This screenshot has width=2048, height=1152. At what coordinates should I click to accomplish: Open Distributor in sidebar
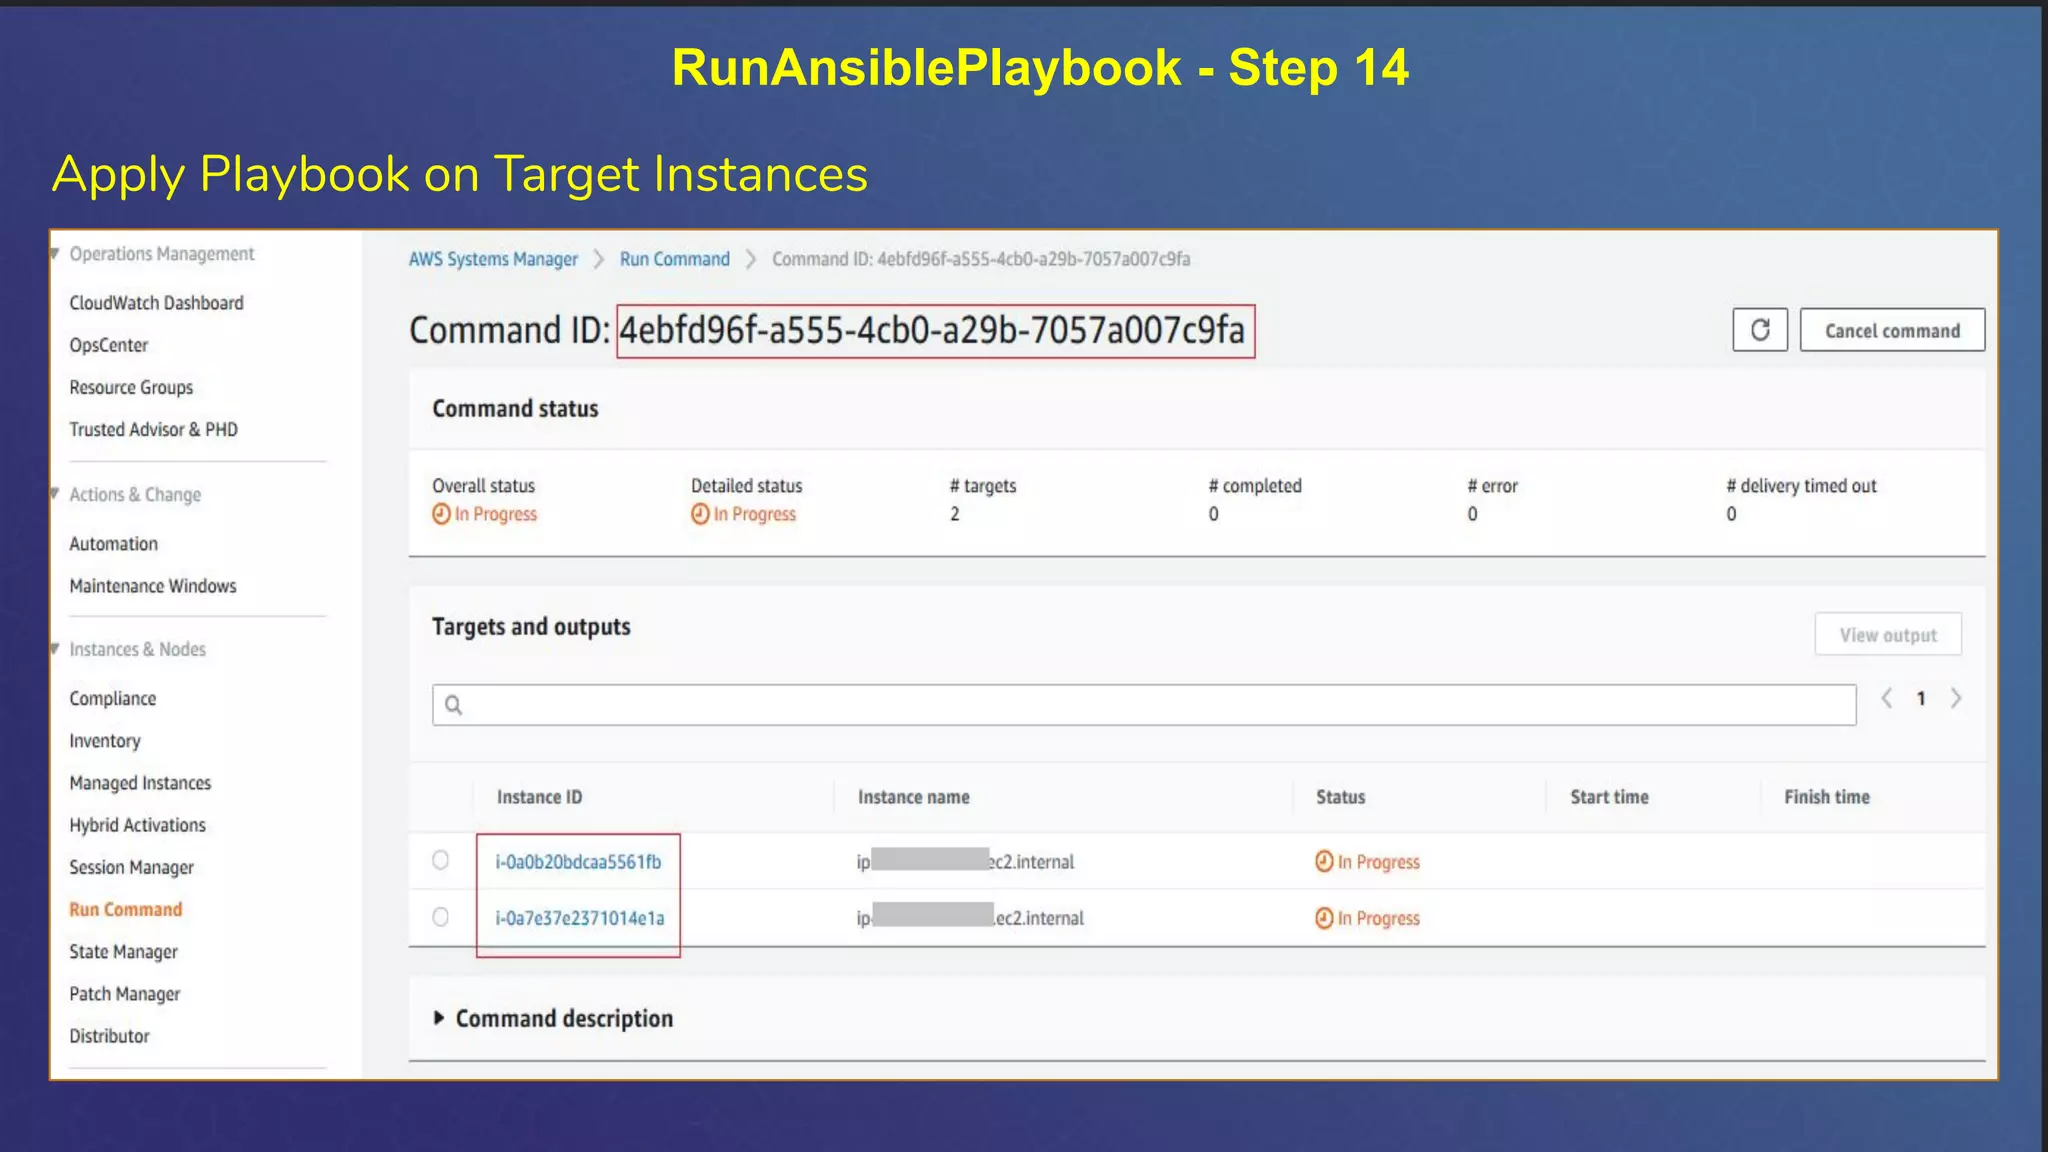coord(109,1036)
